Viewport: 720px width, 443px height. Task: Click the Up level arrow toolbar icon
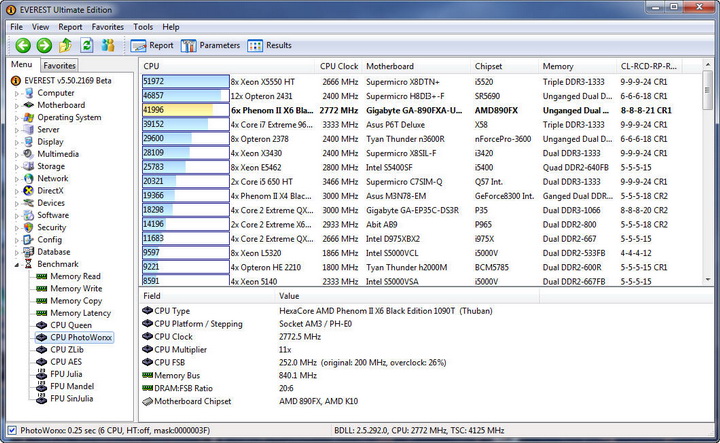coord(65,45)
